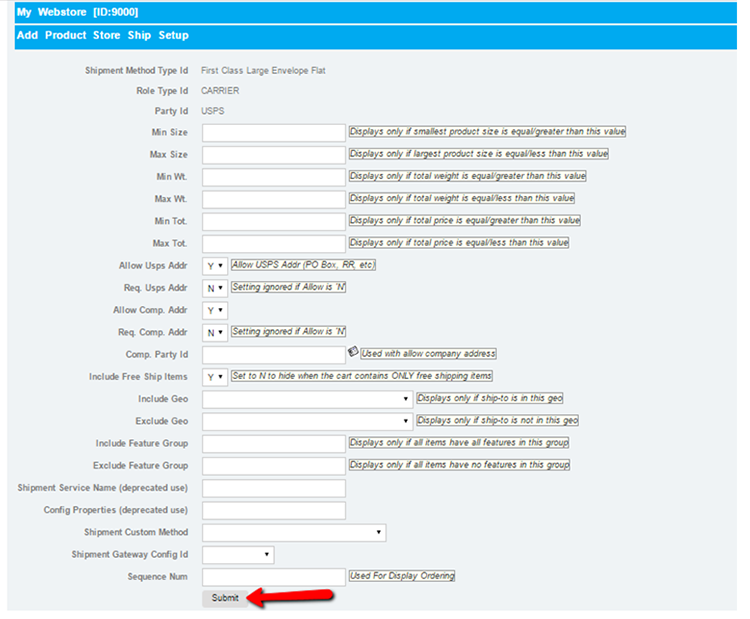750x619 pixels.
Task: Click the 'Role Type Id' label
Action: click(x=162, y=91)
